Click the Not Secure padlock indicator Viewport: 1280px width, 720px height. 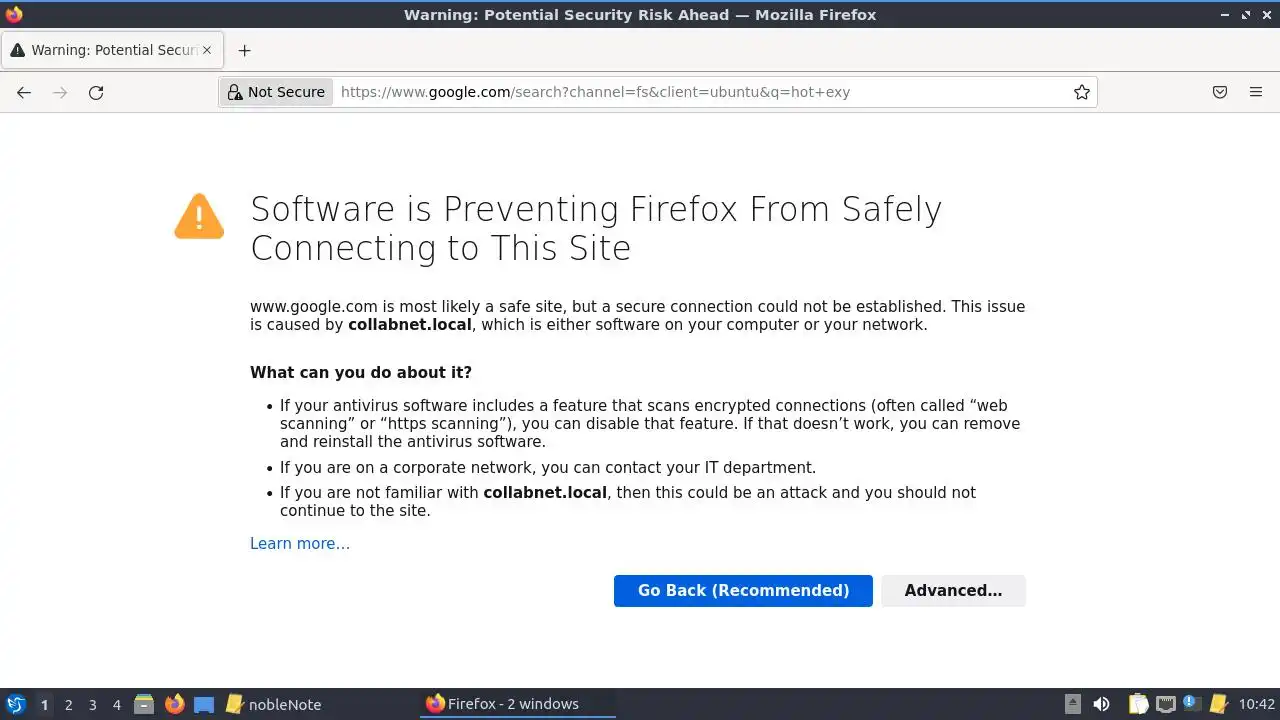[x=276, y=92]
